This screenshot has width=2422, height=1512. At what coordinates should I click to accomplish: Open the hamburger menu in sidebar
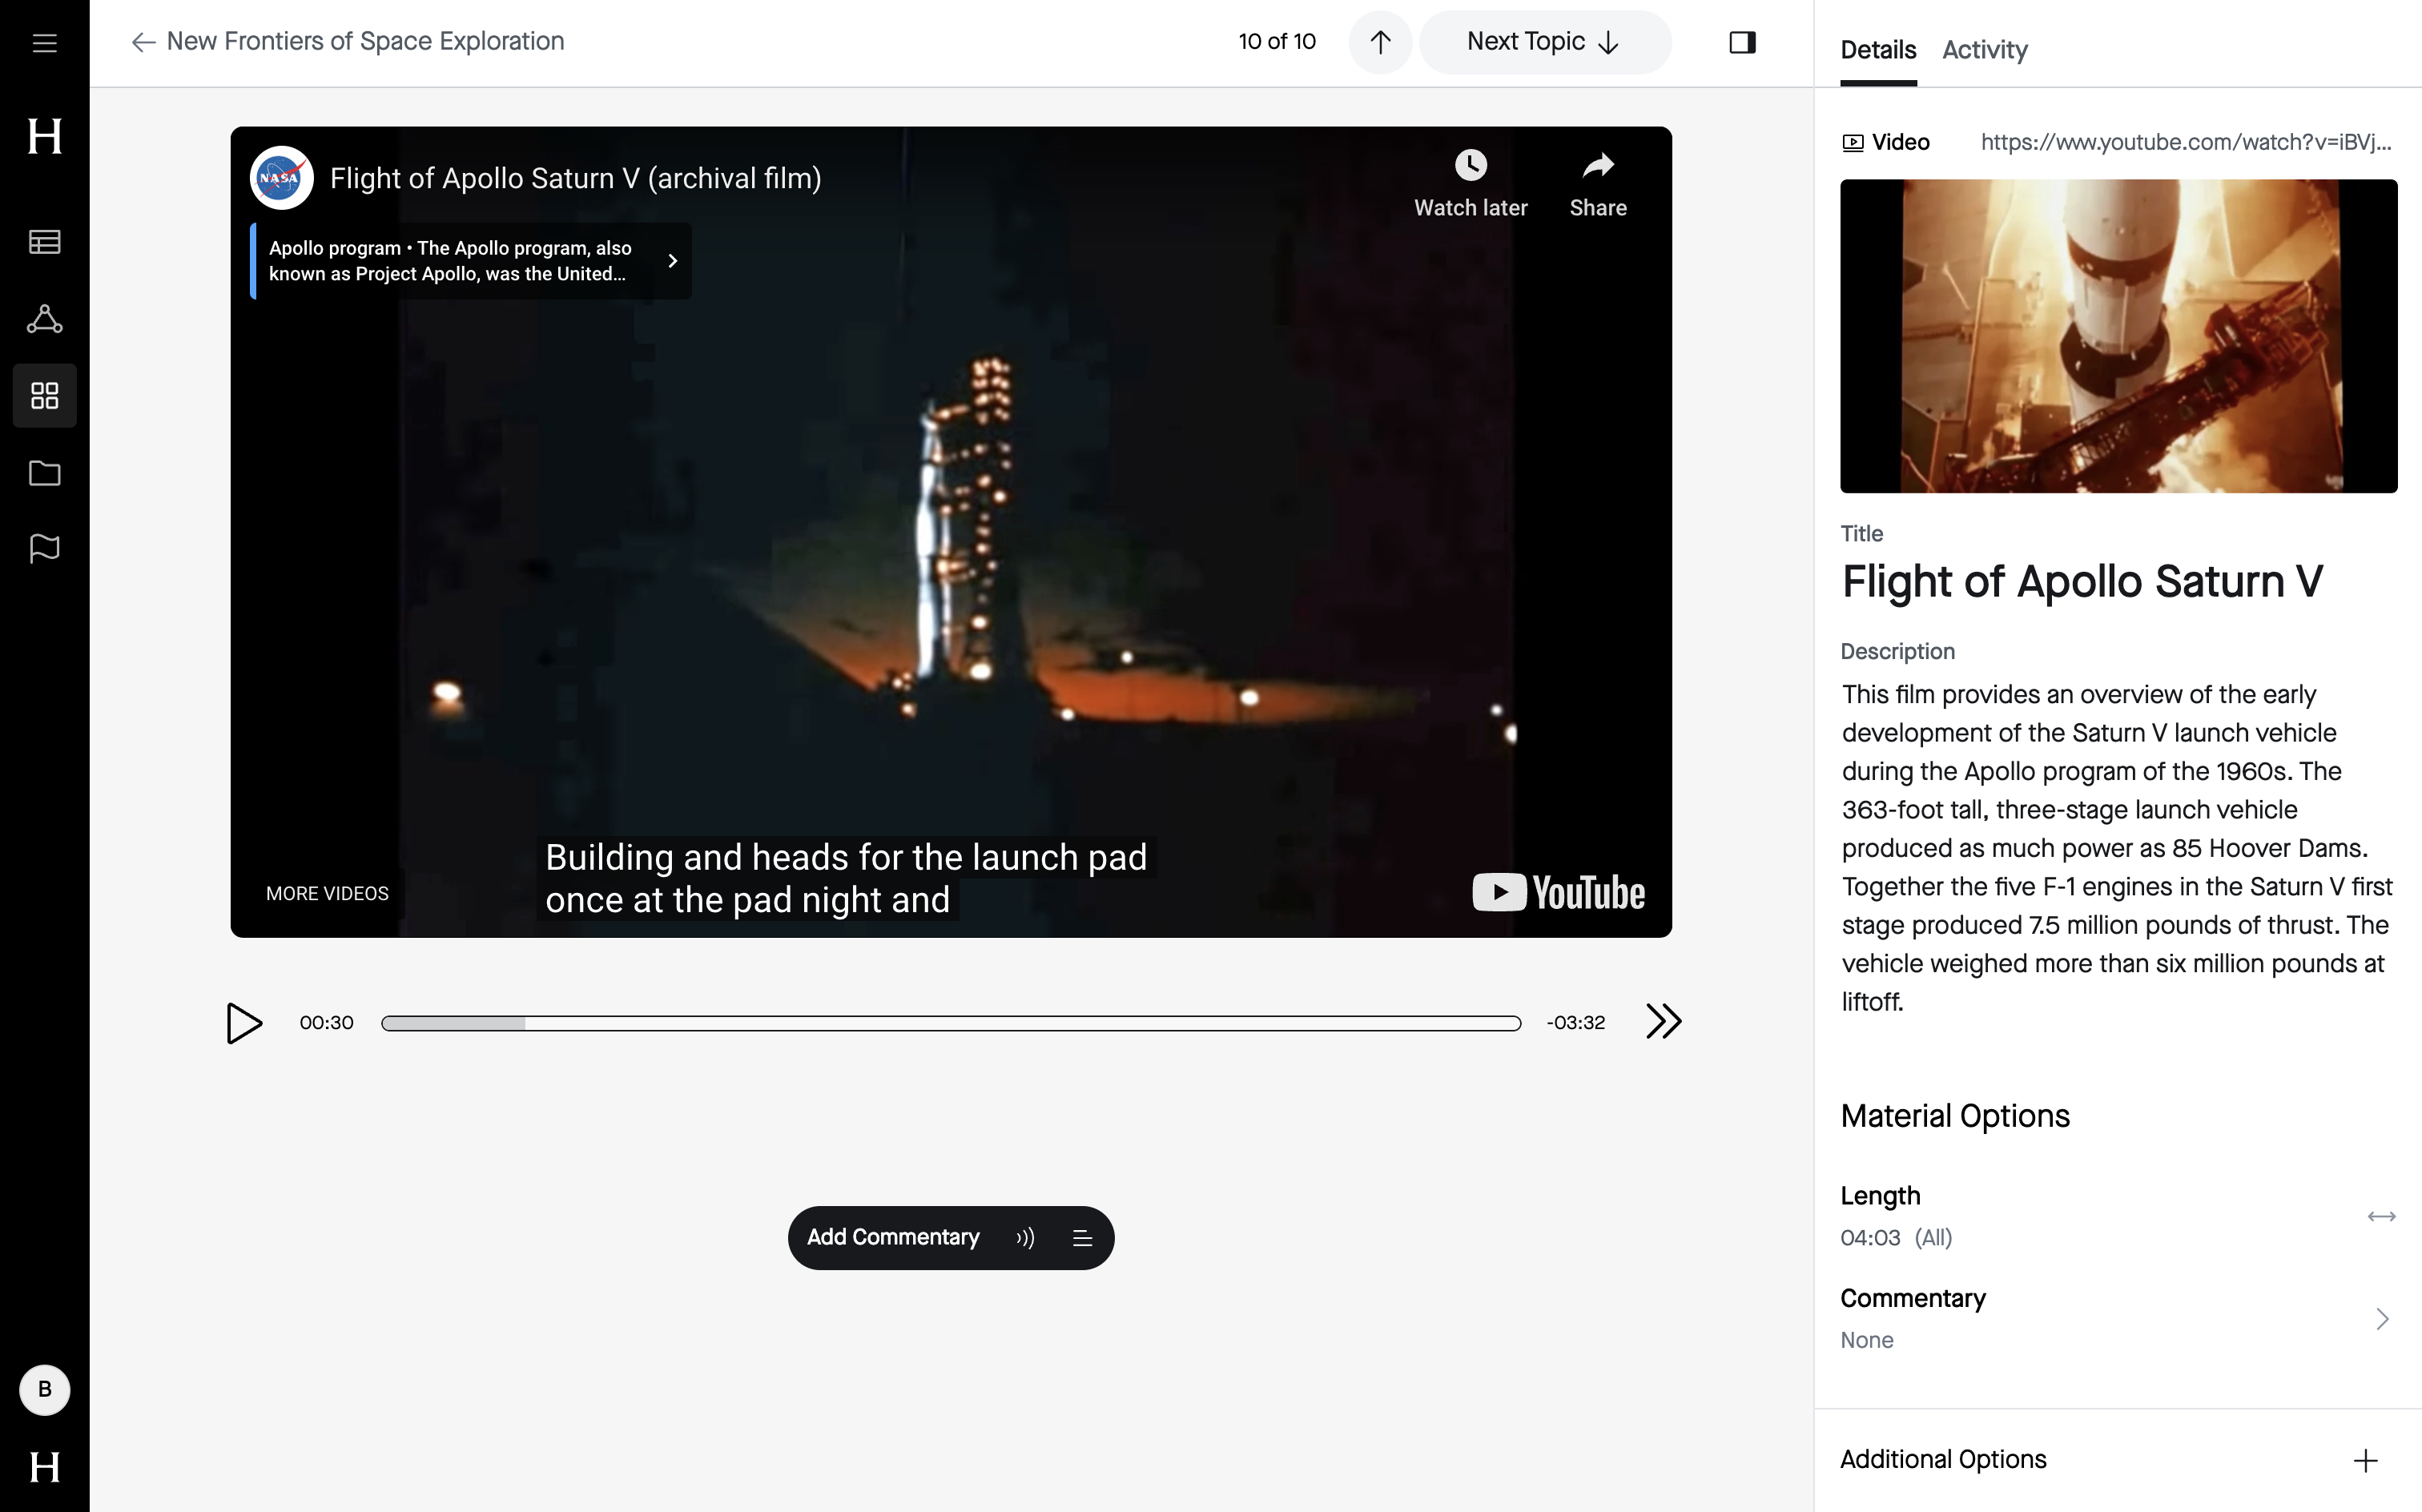[44, 43]
